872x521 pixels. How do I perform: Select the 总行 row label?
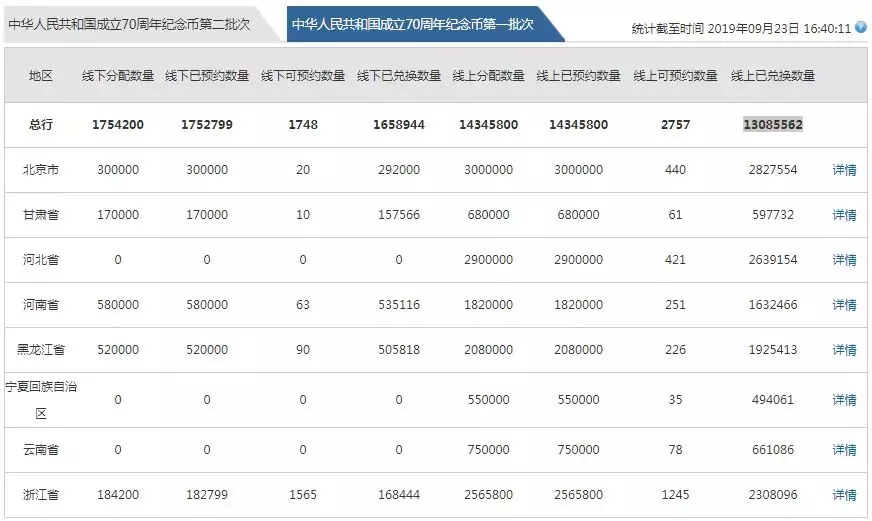point(41,125)
